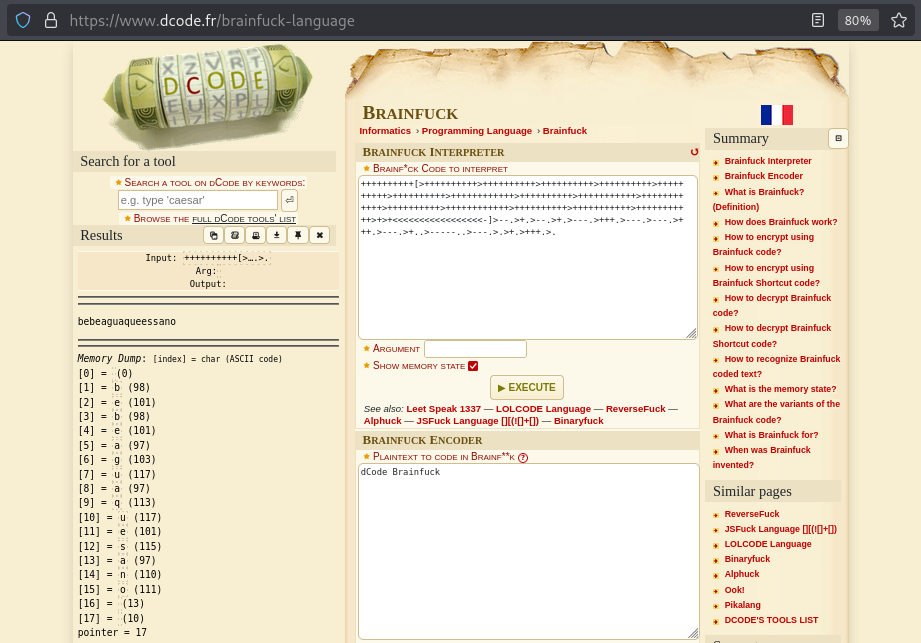This screenshot has width=921, height=643.
Task: Bookmark this page with the star icon
Action: (x=899, y=21)
